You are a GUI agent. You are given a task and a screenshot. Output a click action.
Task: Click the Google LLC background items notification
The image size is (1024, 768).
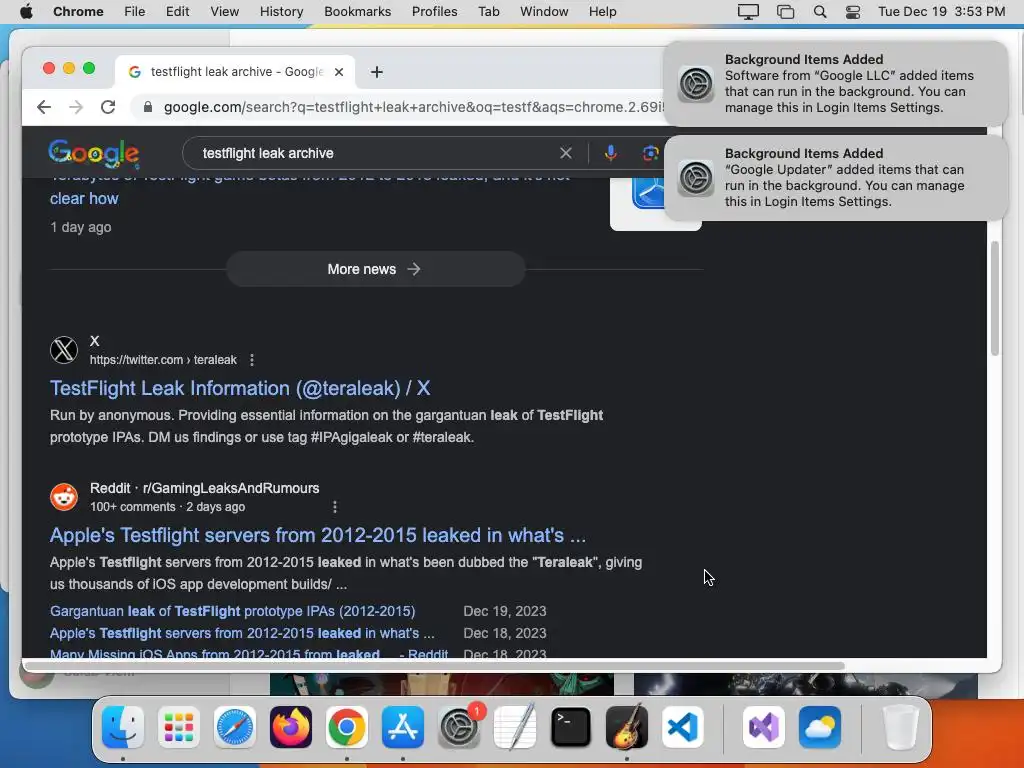835,84
